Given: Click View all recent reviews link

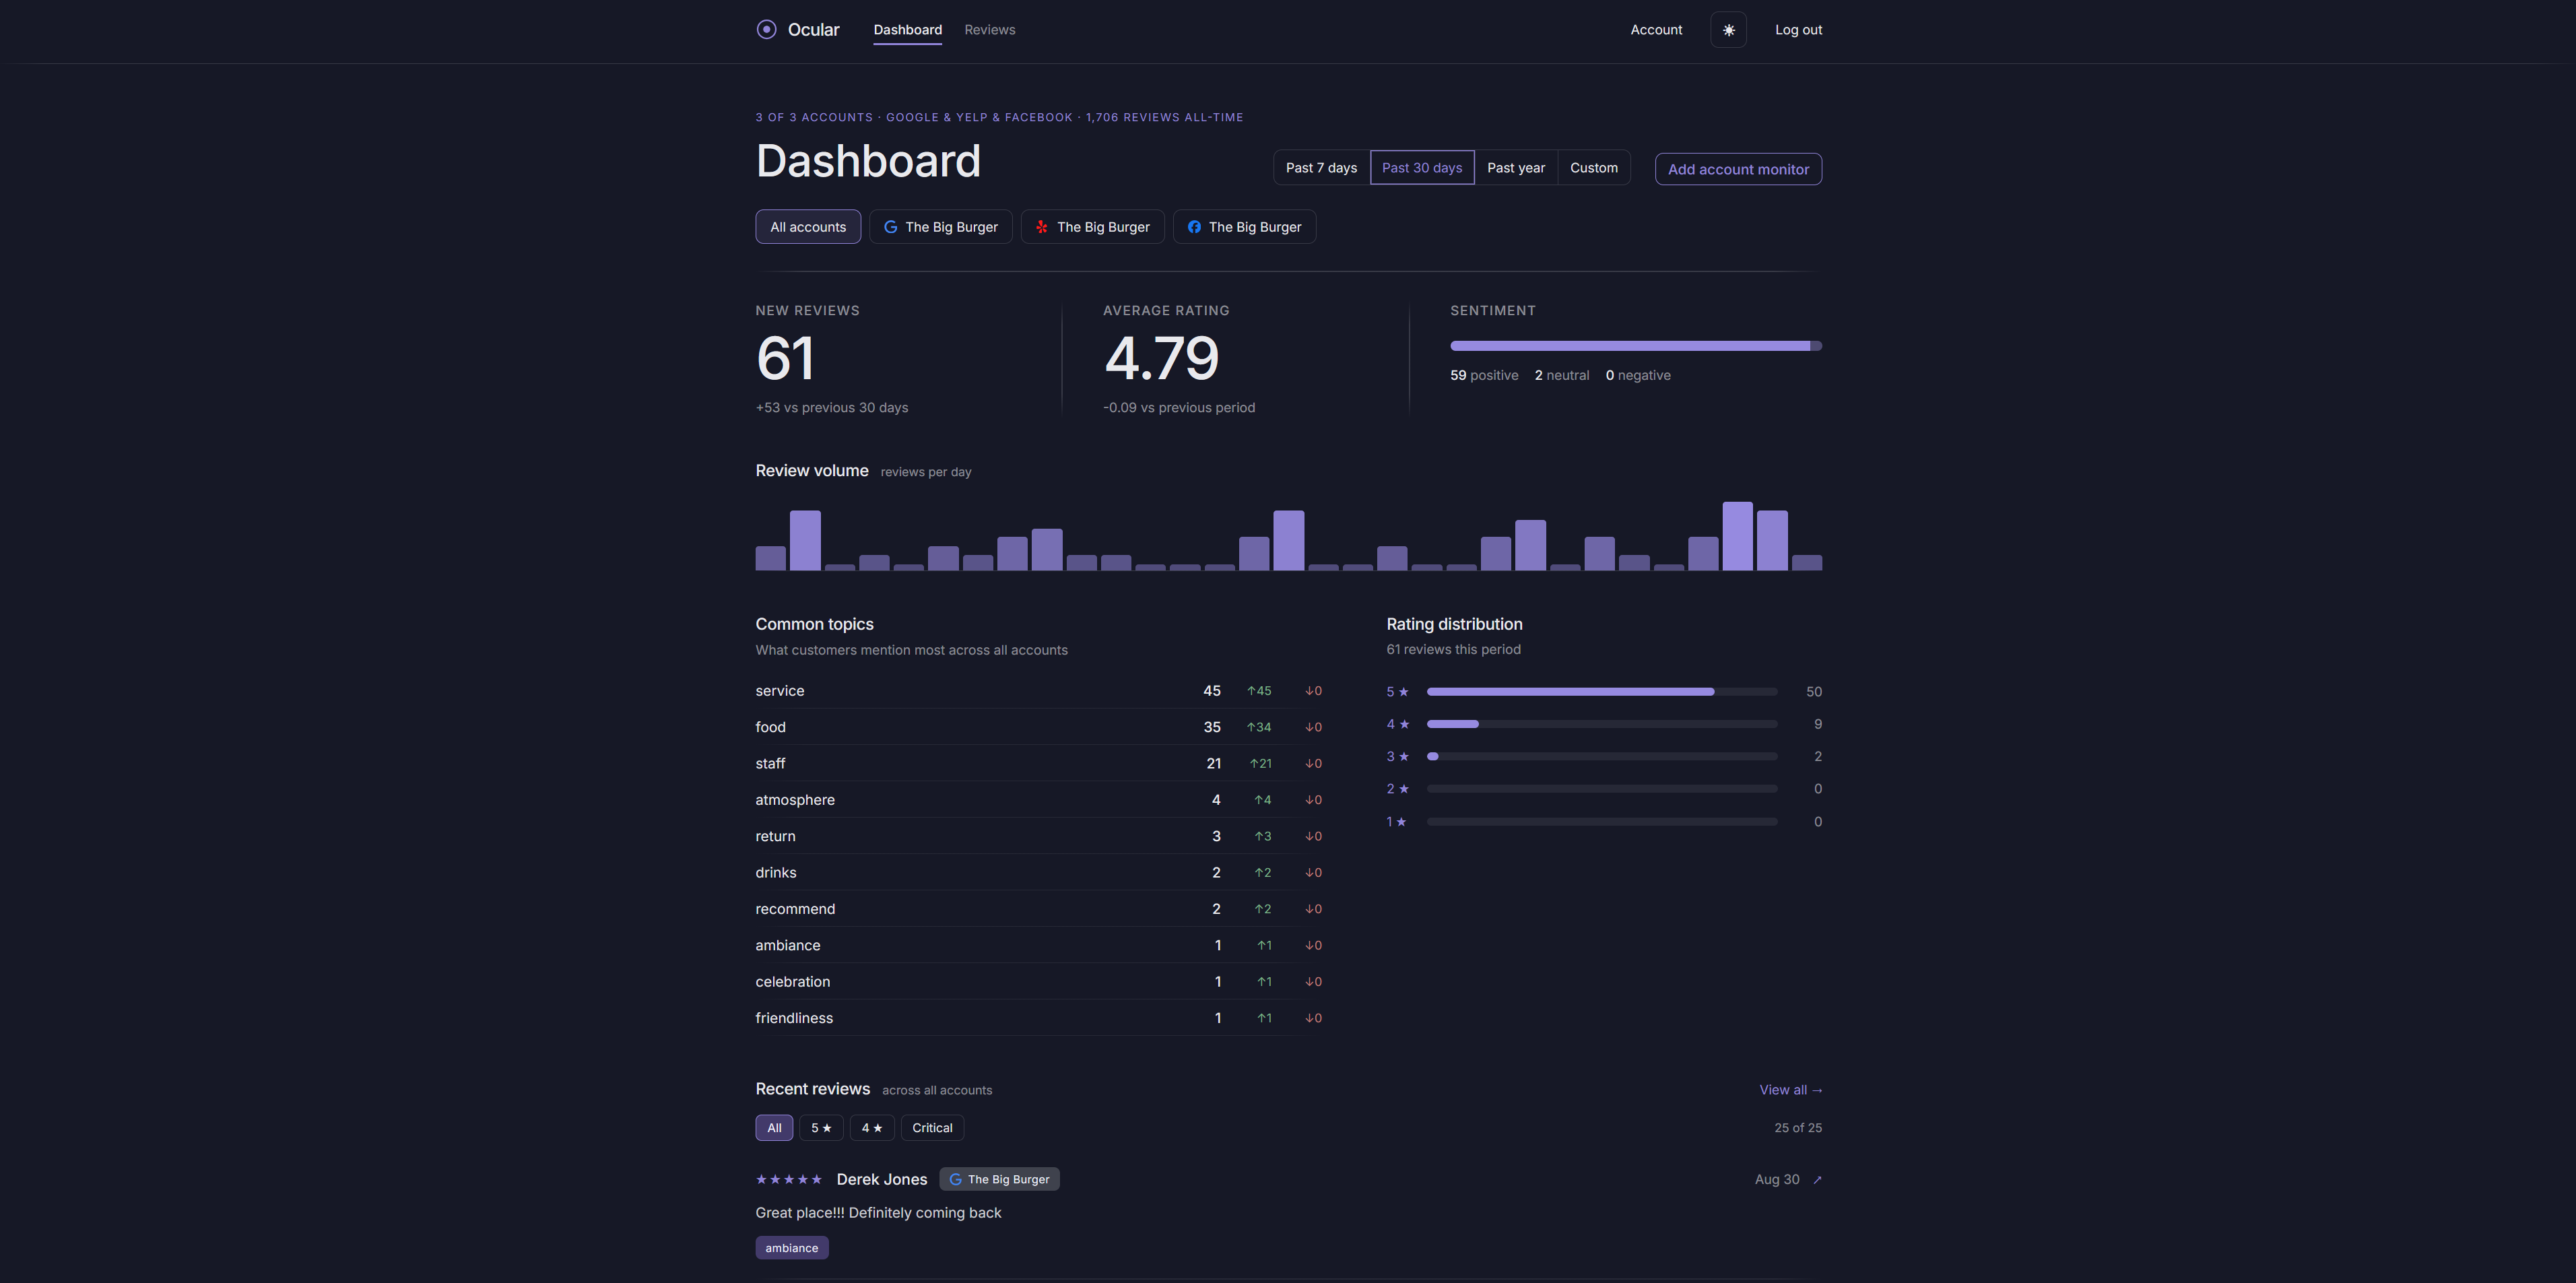Looking at the screenshot, I should coord(1790,1090).
